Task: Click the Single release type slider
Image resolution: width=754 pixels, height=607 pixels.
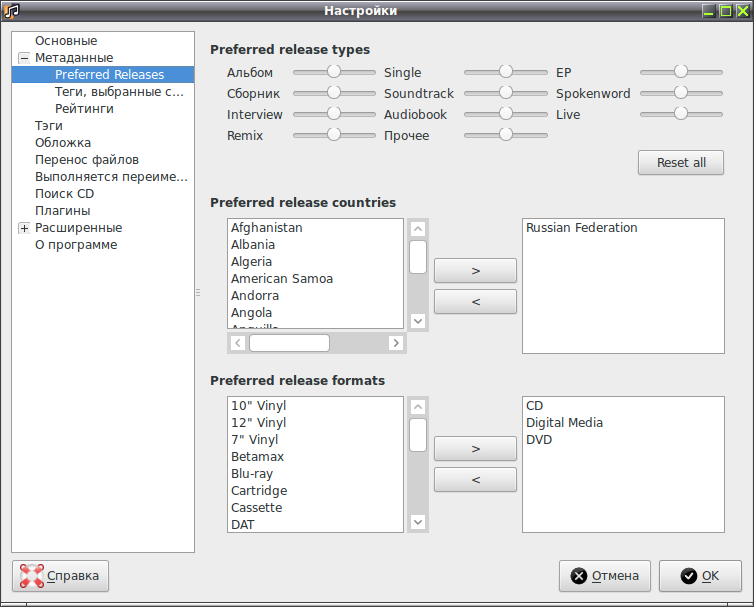Action: point(506,72)
